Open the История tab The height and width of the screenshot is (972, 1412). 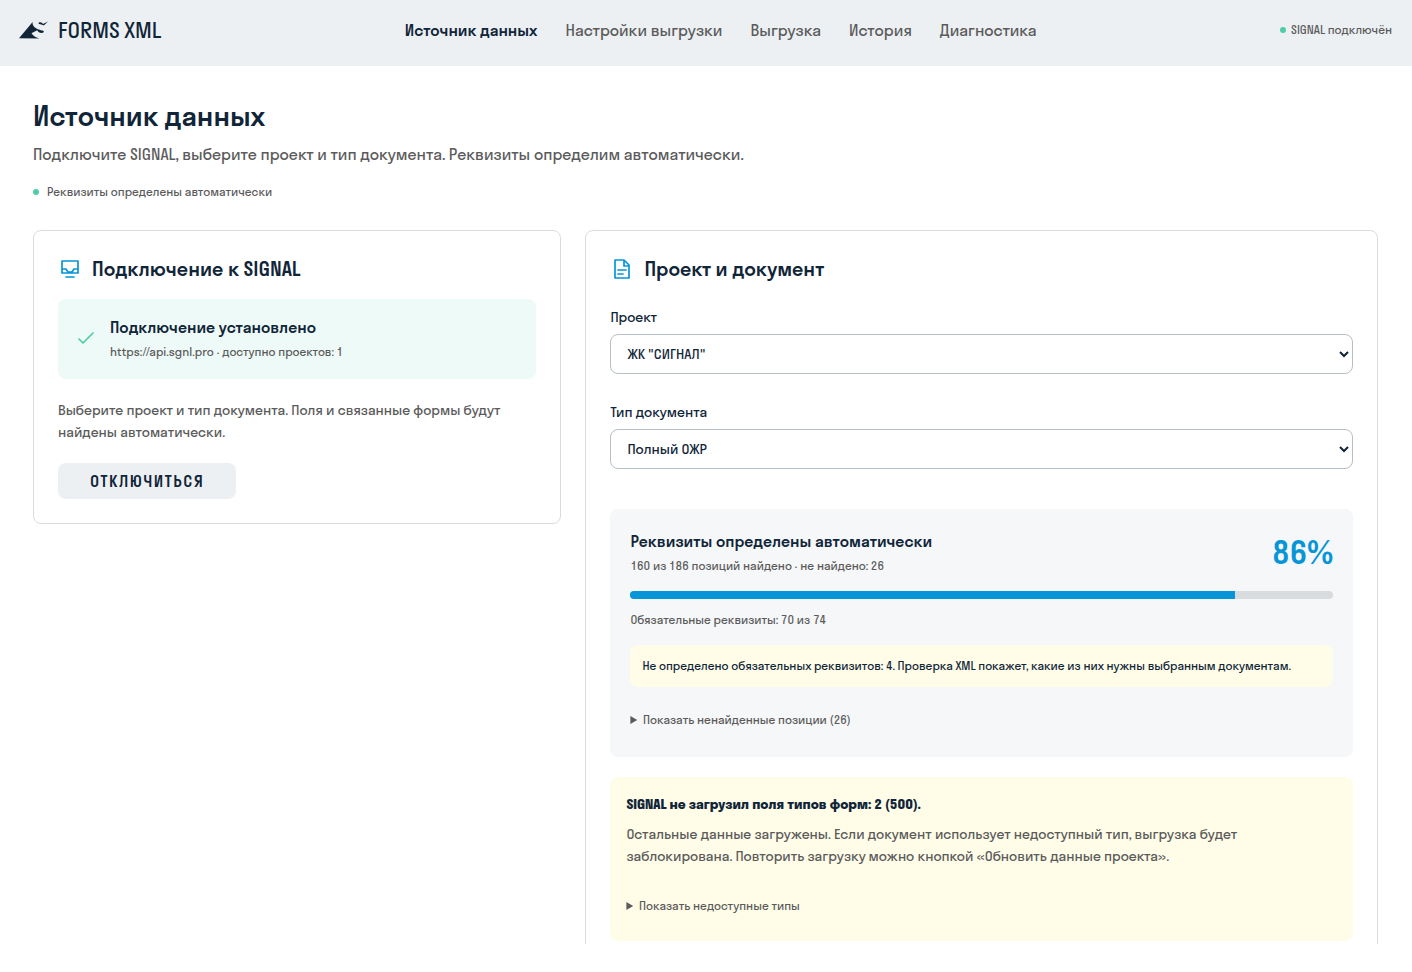tap(880, 31)
